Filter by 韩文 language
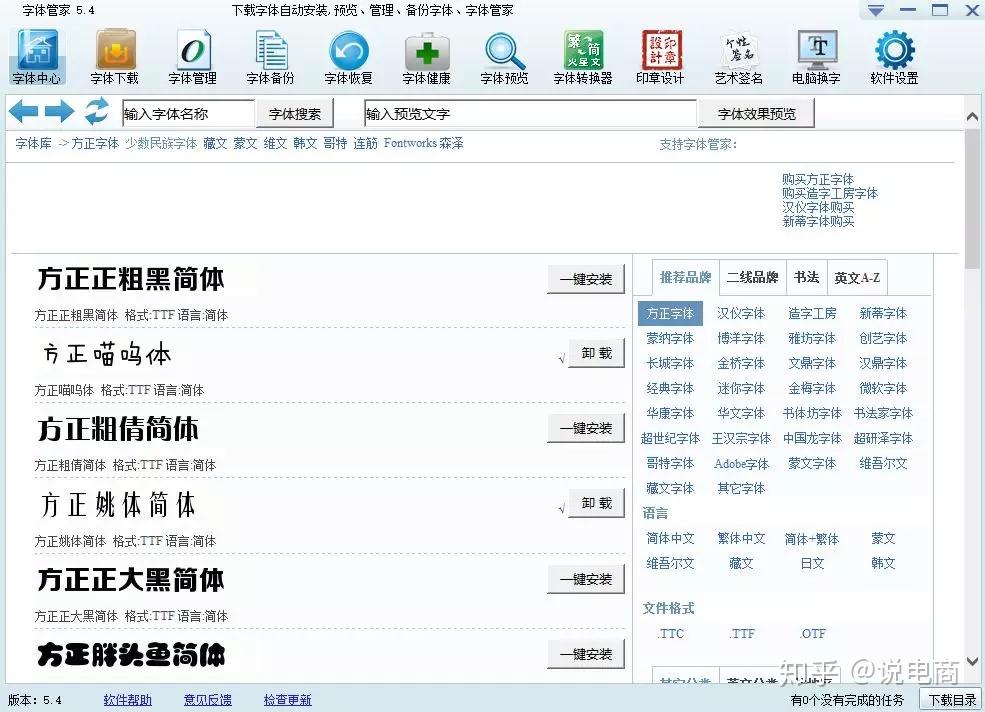The height and width of the screenshot is (712, 985). click(x=883, y=563)
